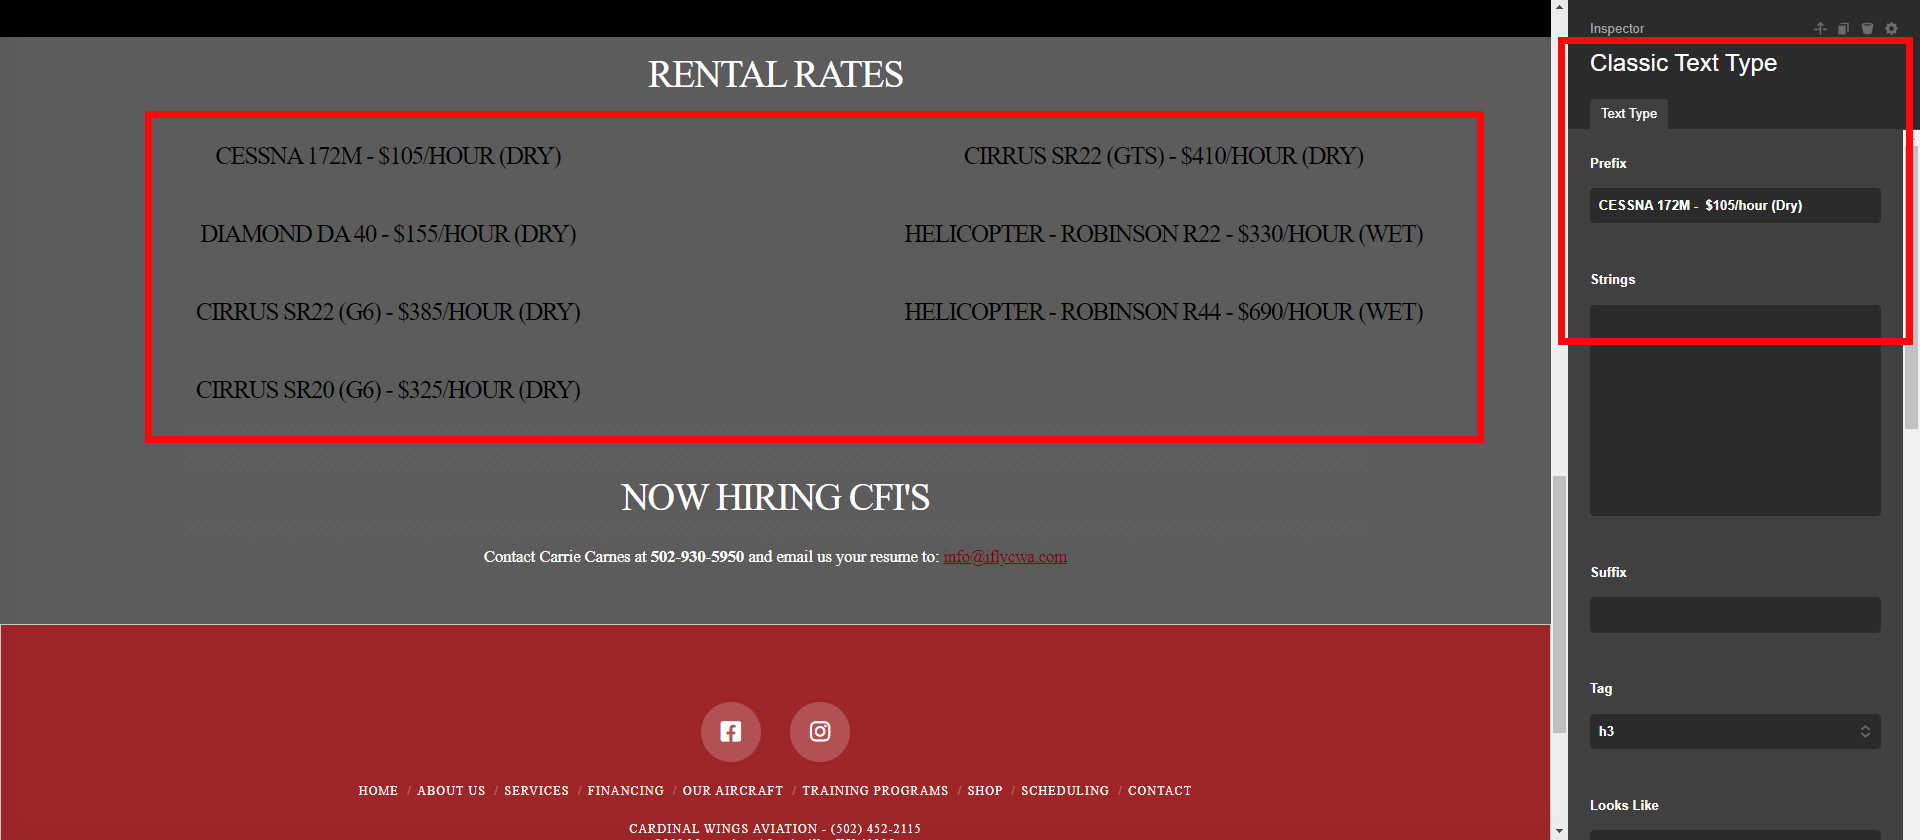This screenshot has width=1920, height=840.
Task: Click the Instagram icon in footer
Action: pos(820,732)
